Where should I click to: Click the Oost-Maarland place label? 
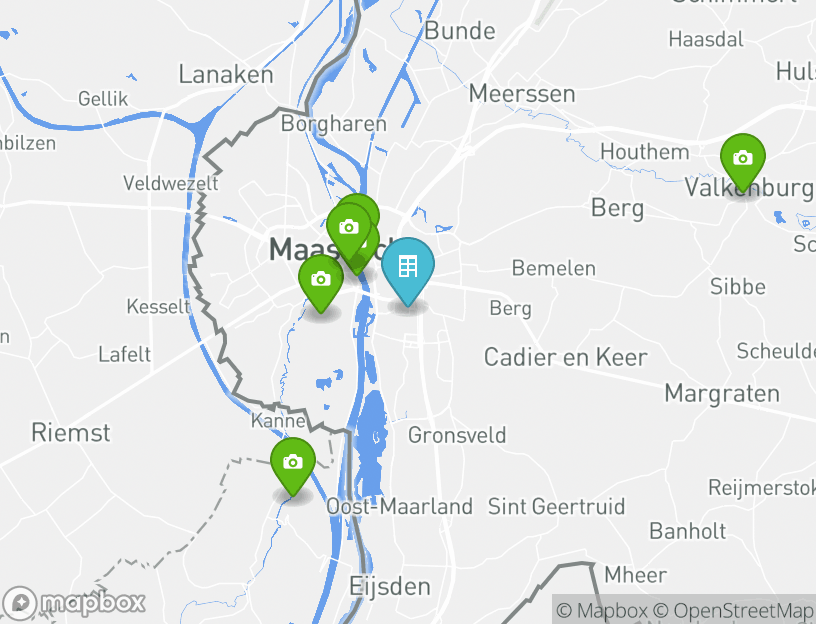400,507
